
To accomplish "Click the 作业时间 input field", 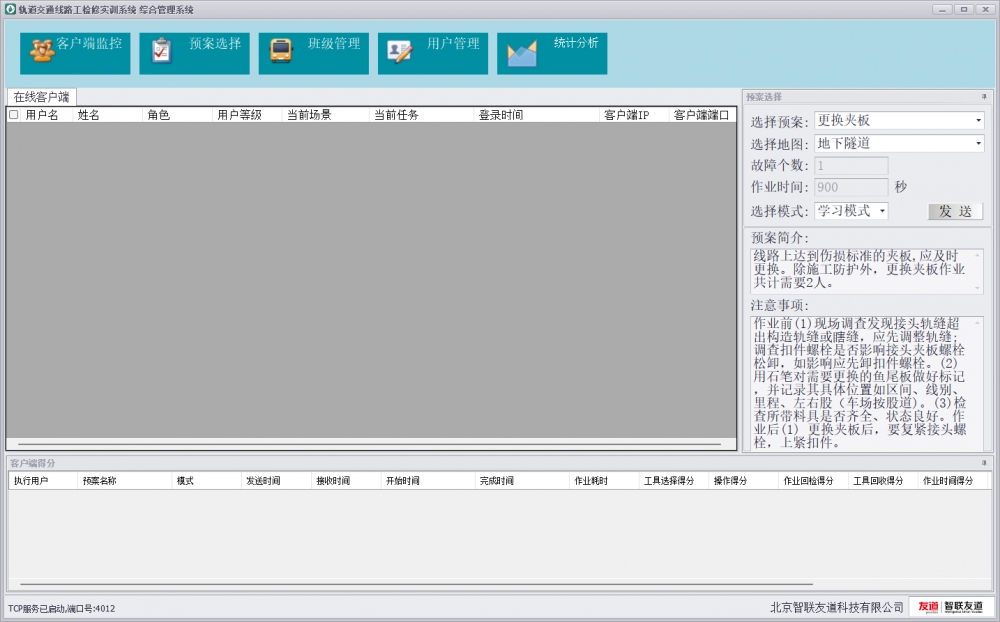I will tap(850, 188).
